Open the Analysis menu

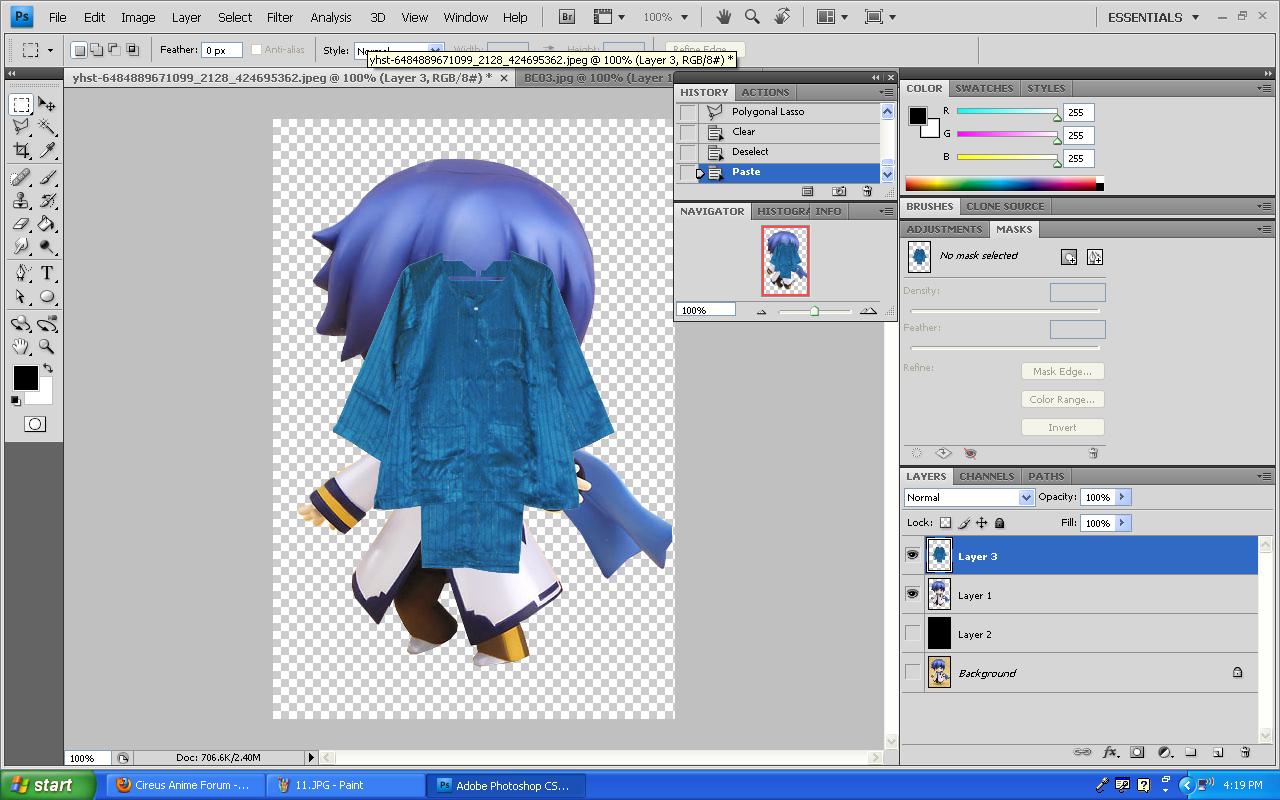[x=331, y=17]
